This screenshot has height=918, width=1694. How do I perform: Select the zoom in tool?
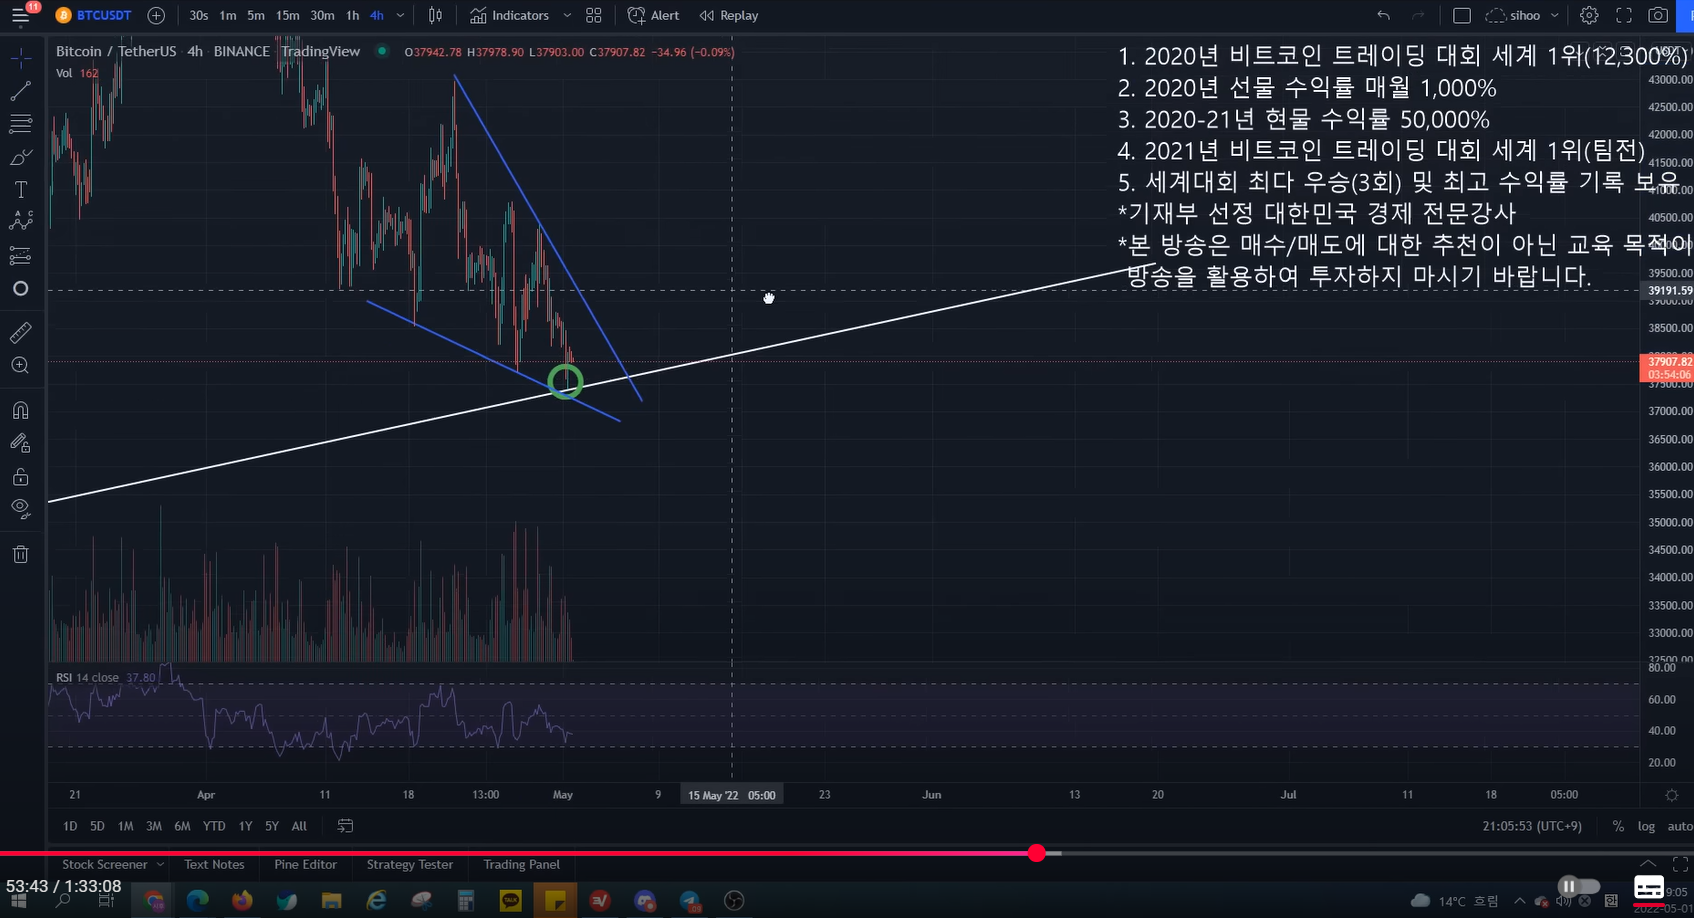click(x=20, y=366)
